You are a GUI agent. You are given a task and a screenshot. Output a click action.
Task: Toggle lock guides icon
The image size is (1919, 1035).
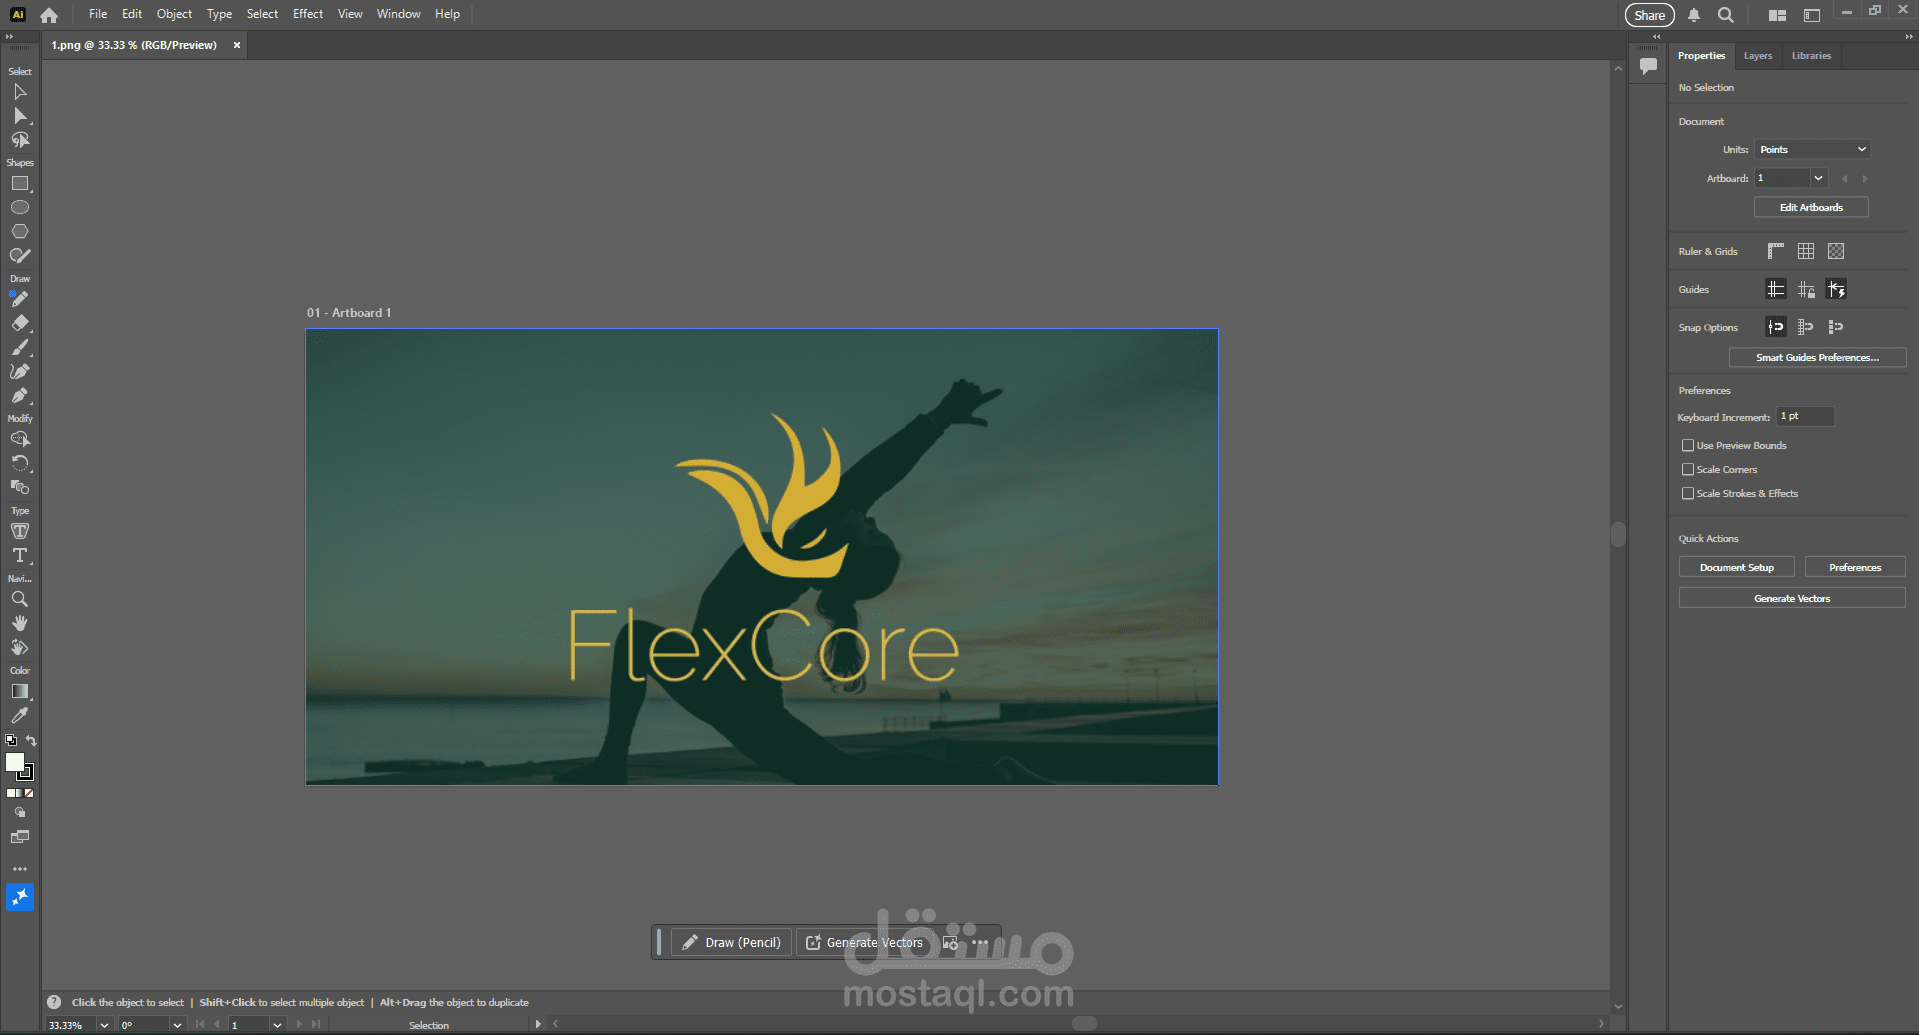coord(1806,289)
